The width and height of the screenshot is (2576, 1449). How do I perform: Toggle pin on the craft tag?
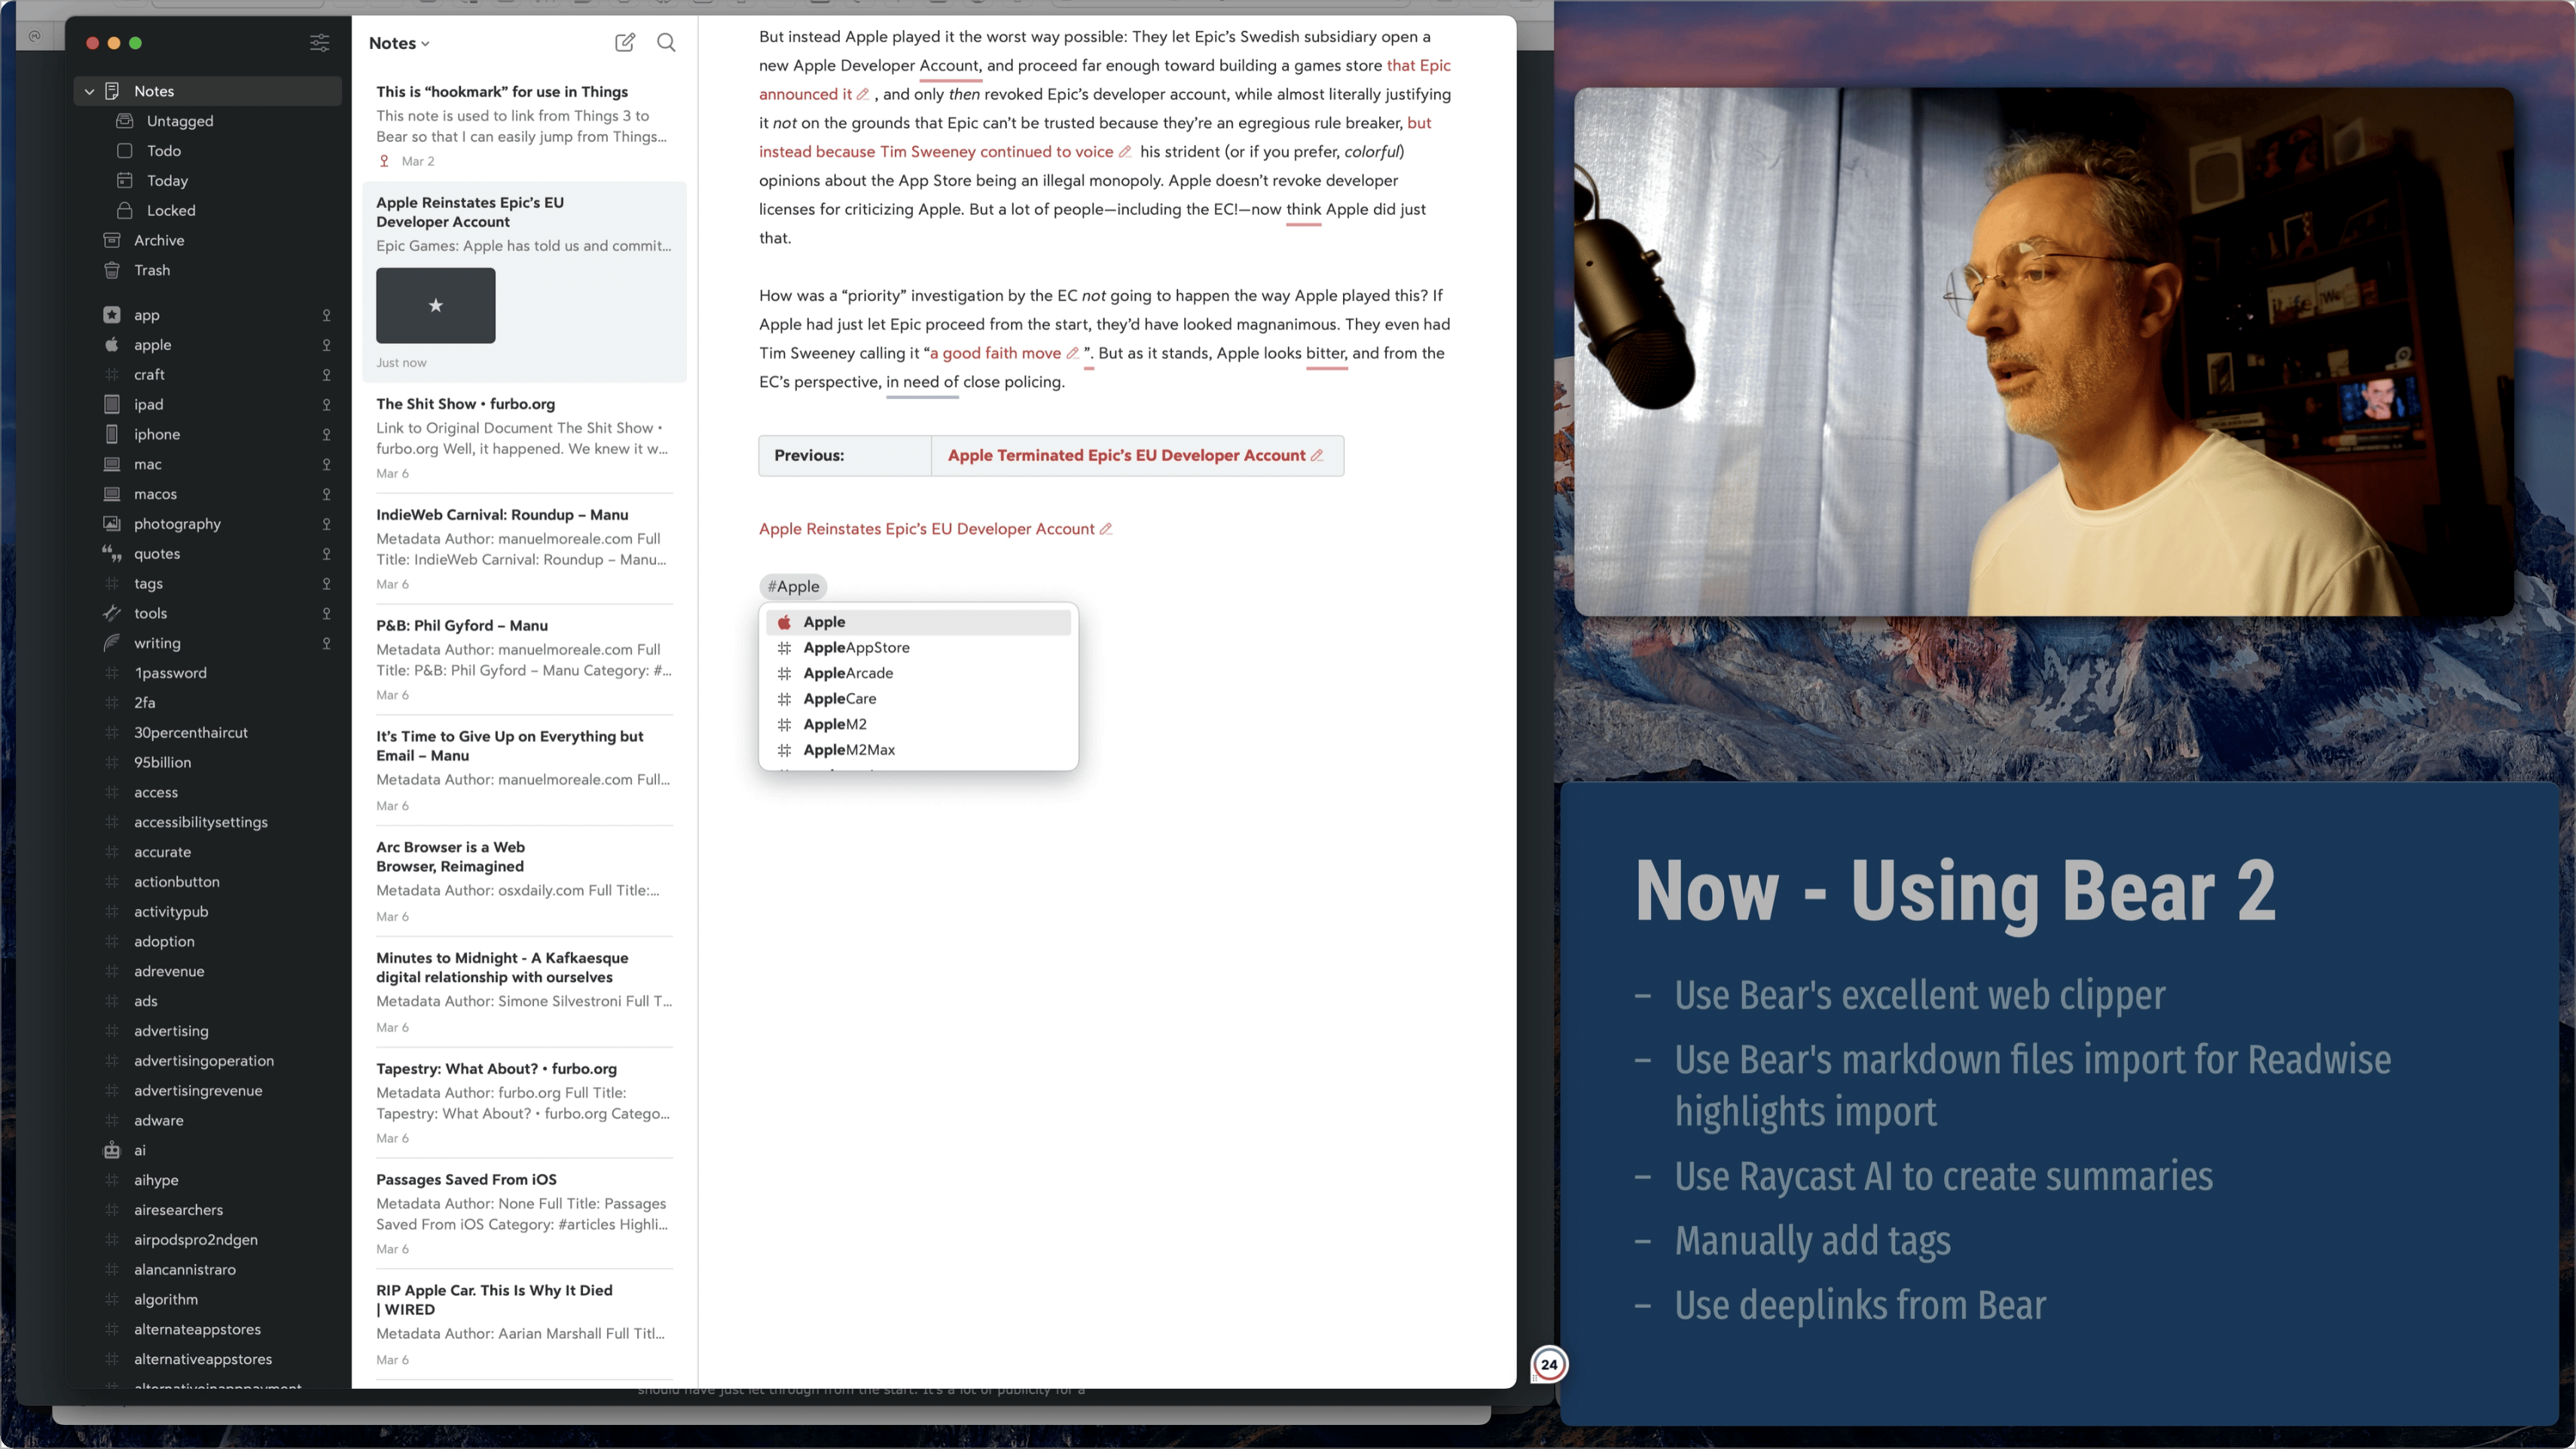point(326,375)
